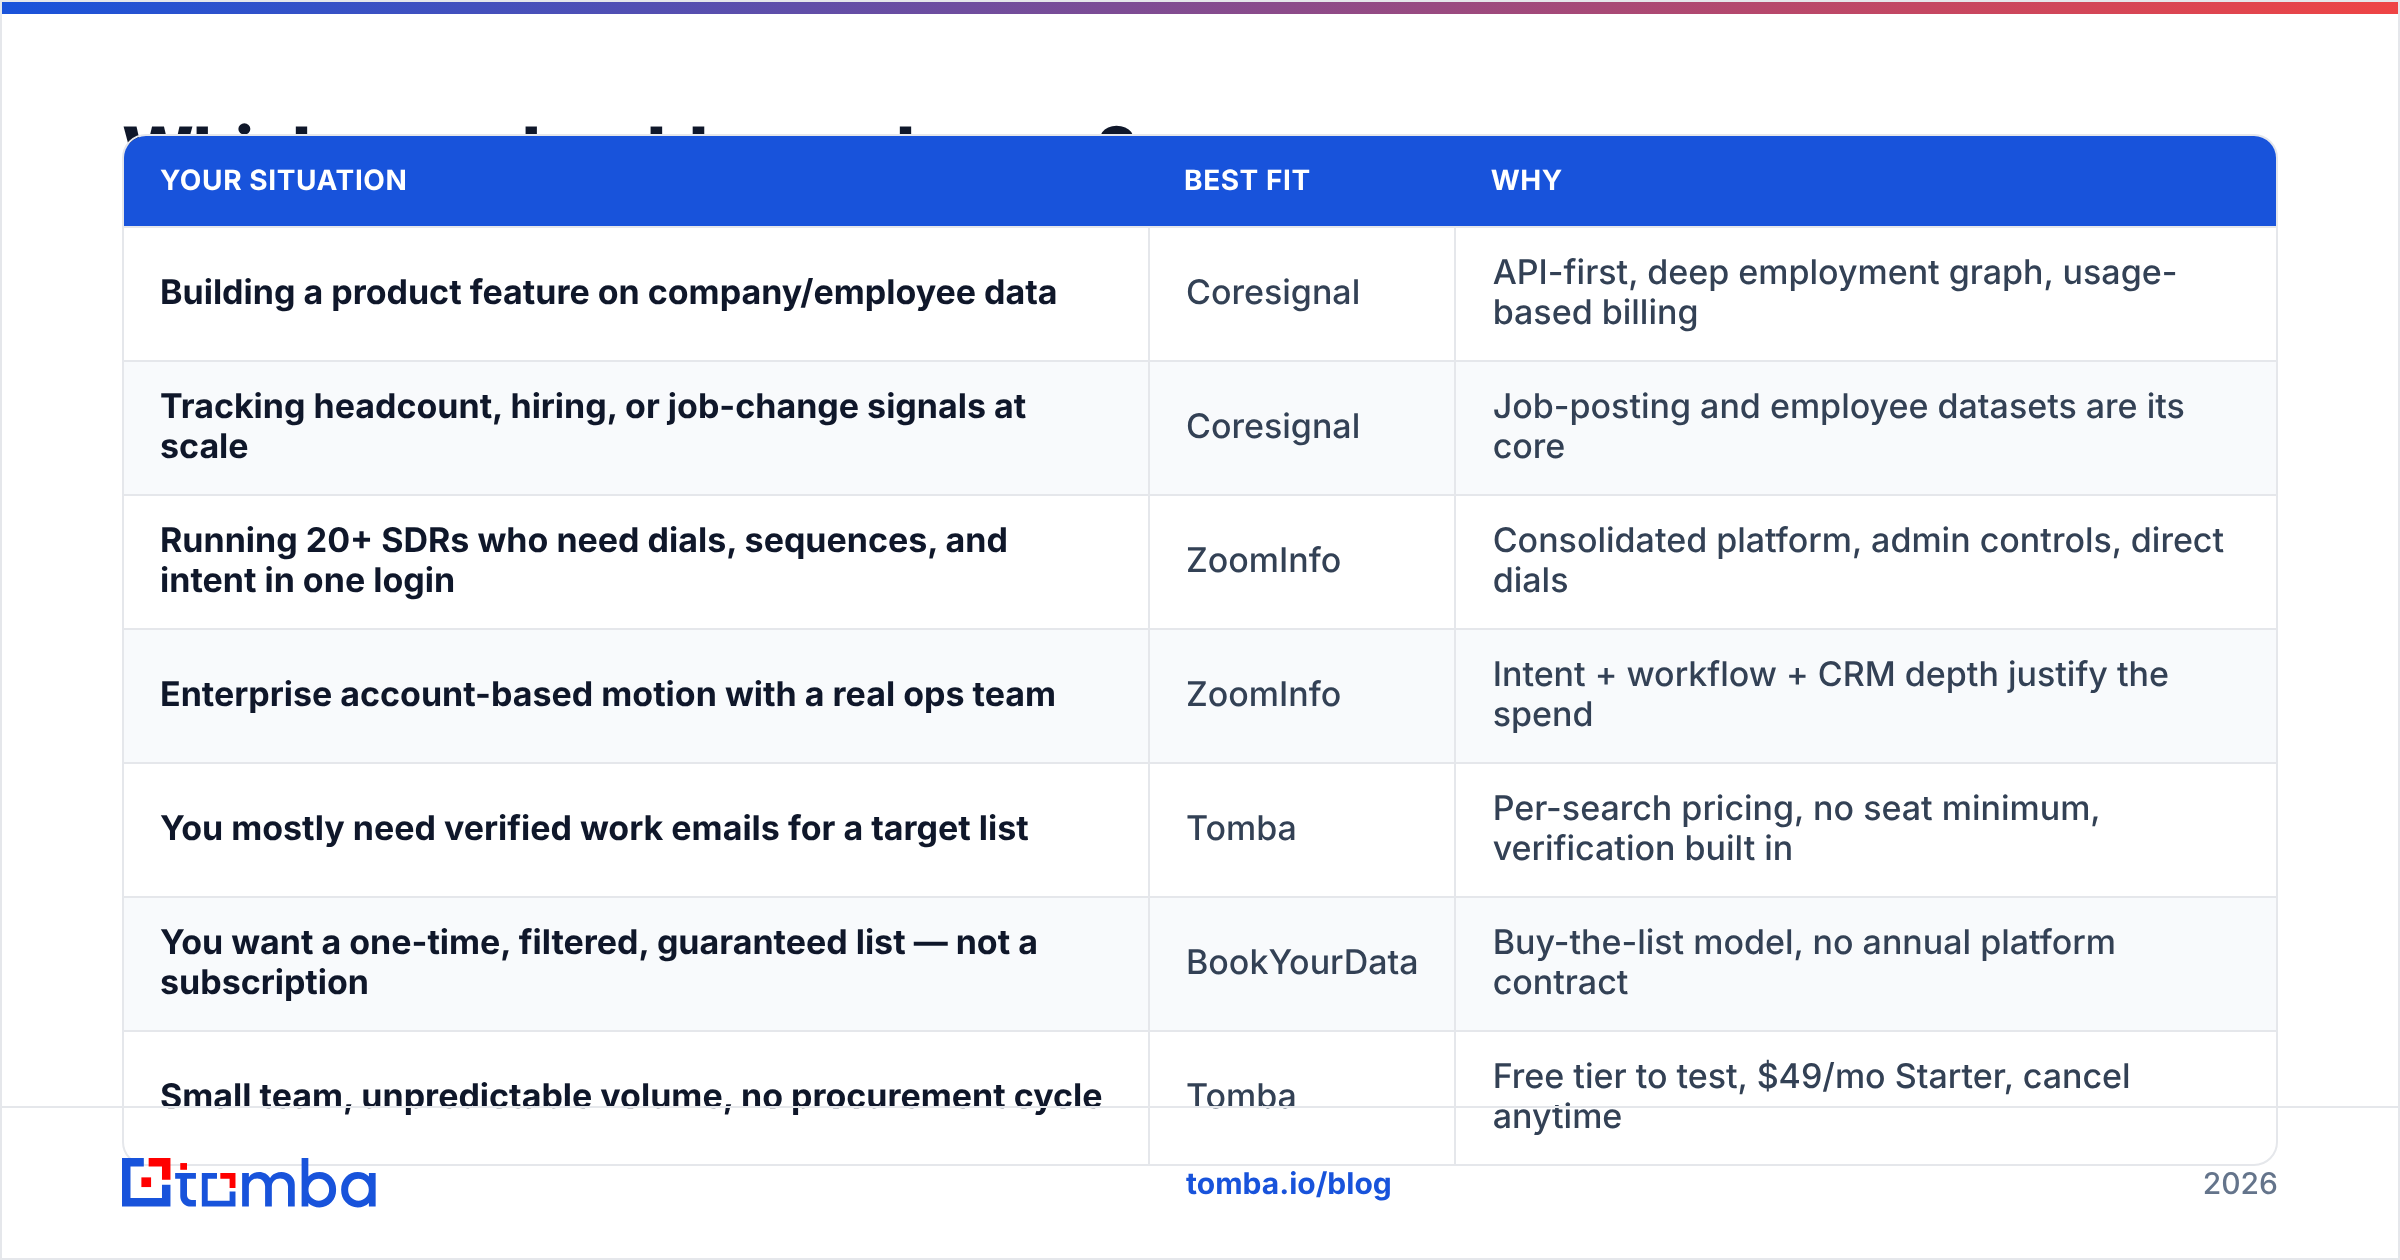Select the YOUR SITUATION column header
This screenshot has width=2400, height=1260.
pos(284,180)
